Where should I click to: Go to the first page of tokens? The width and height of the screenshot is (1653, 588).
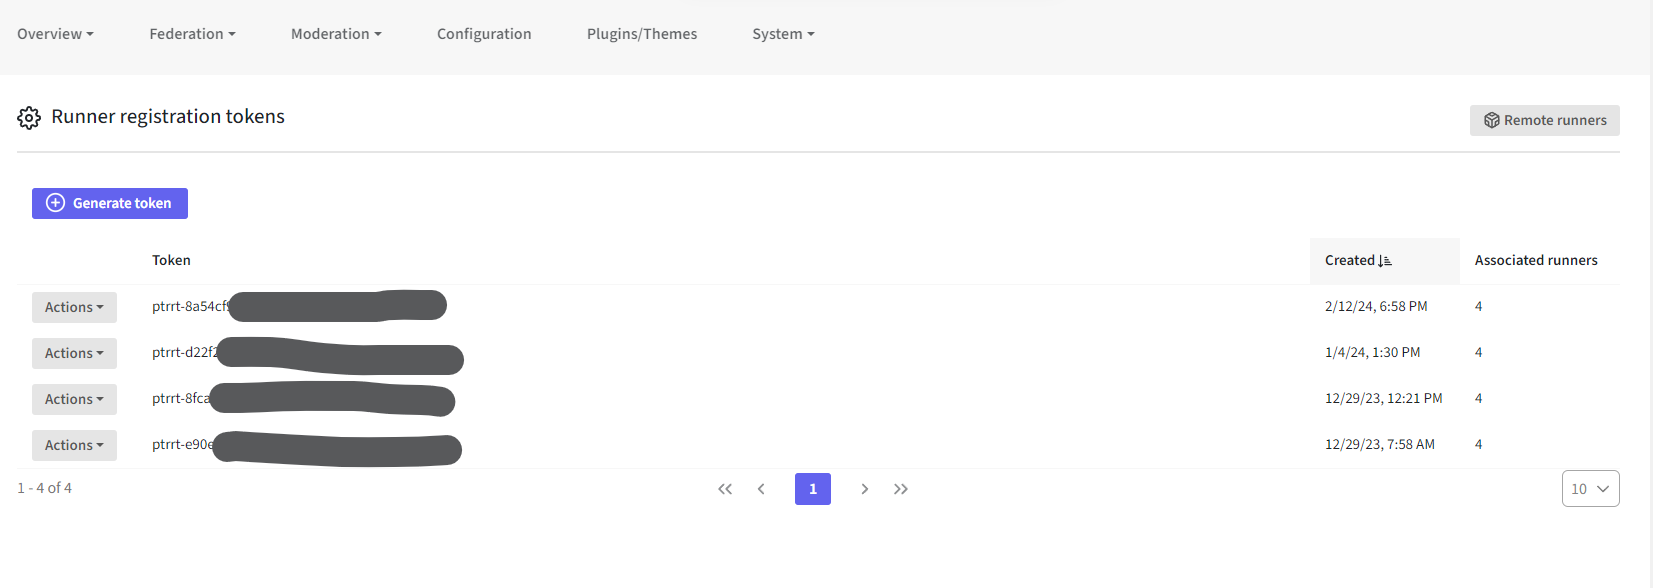(x=725, y=489)
